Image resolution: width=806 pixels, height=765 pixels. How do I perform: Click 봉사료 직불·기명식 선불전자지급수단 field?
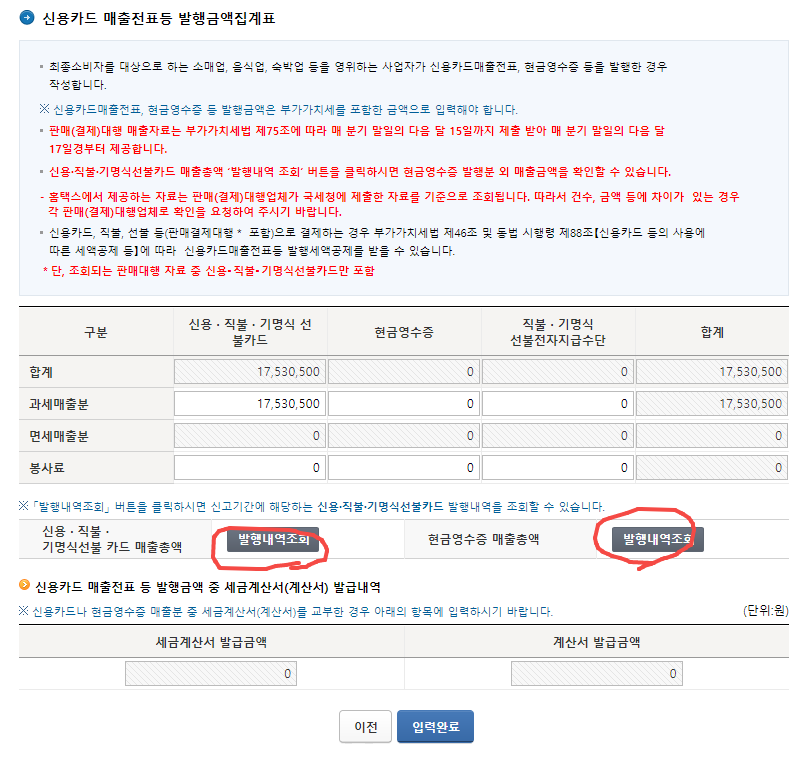[x=558, y=468]
